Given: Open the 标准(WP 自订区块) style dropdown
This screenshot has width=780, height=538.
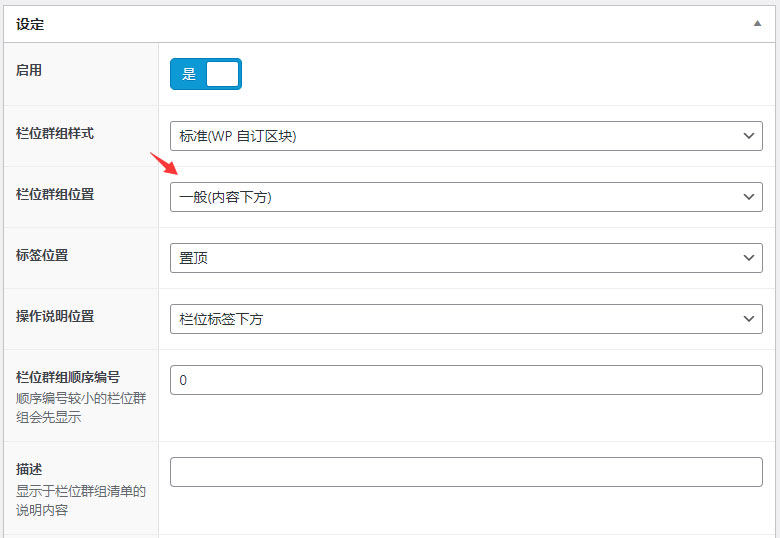Looking at the screenshot, I should [x=465, y=136].
